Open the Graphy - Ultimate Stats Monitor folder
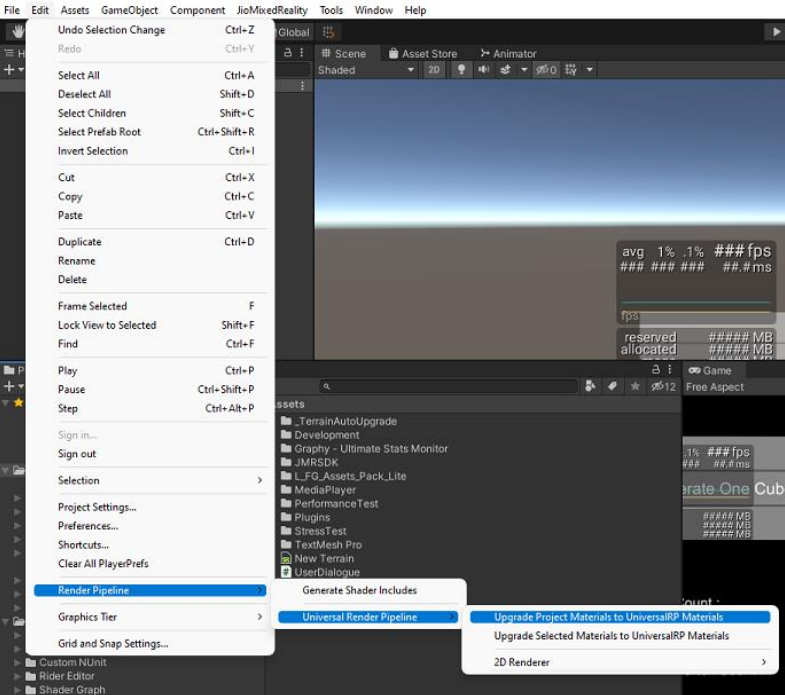The width and height of the screenshot is (785, 695). (371, 449)
